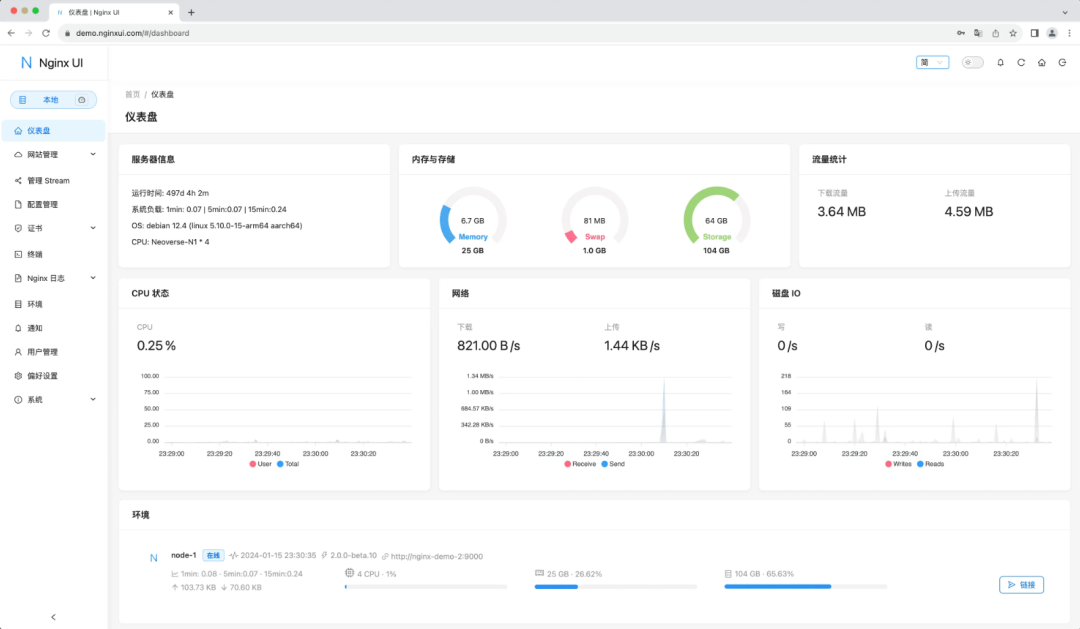Expand the Nginx 日志 submenu

click(54, 278)
